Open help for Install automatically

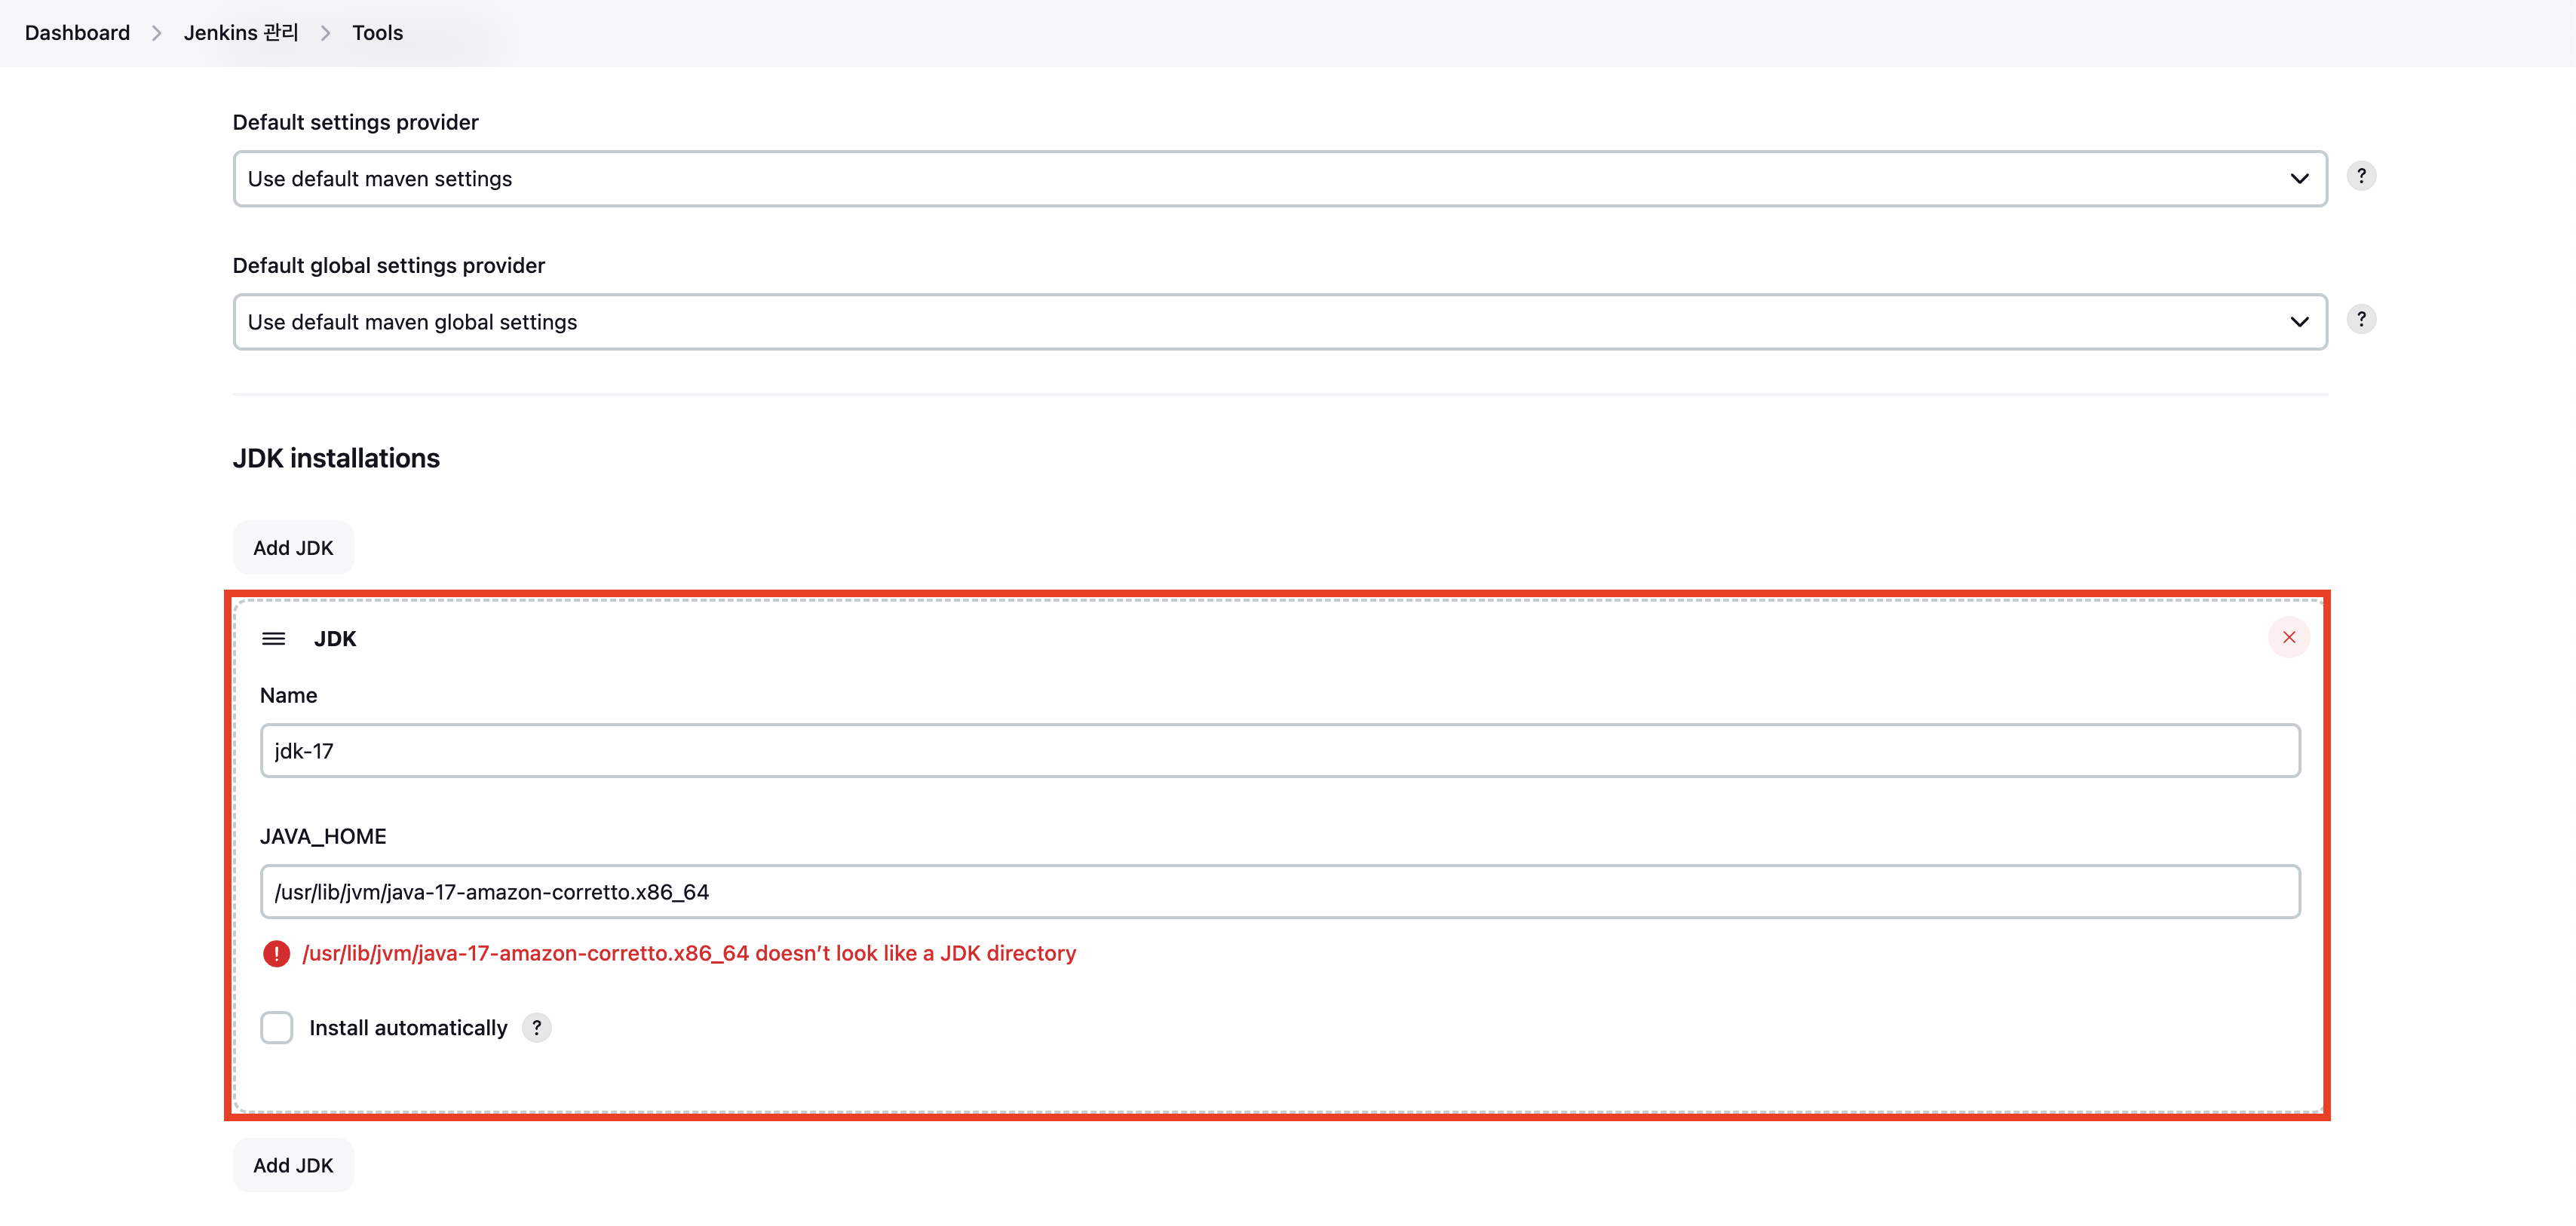coord(537,1027)
